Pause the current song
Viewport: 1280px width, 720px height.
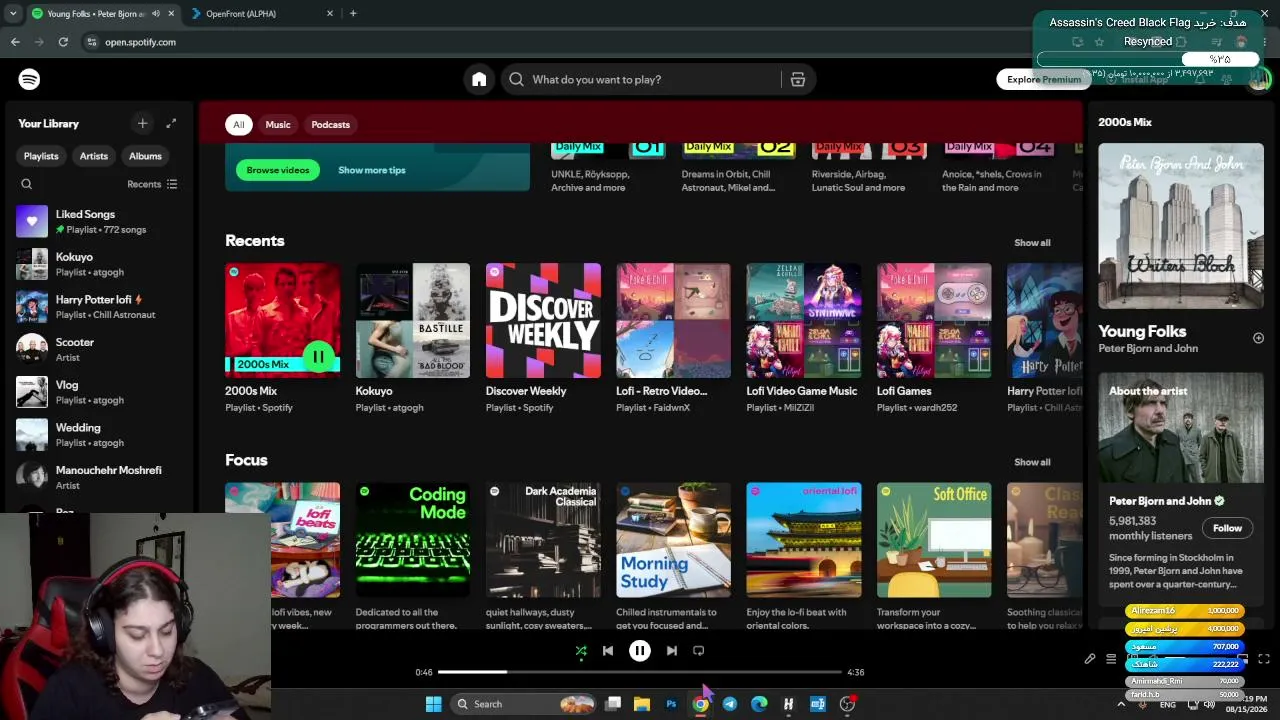pyautogui.click(x=640, y=651)
